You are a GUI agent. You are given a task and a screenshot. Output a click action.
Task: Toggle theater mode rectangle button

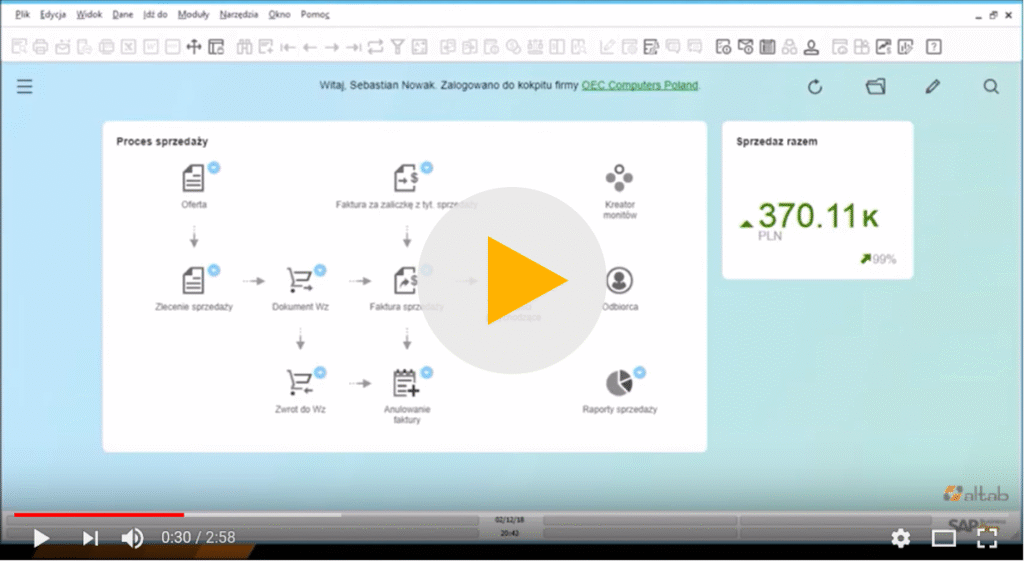coord(944,538)
